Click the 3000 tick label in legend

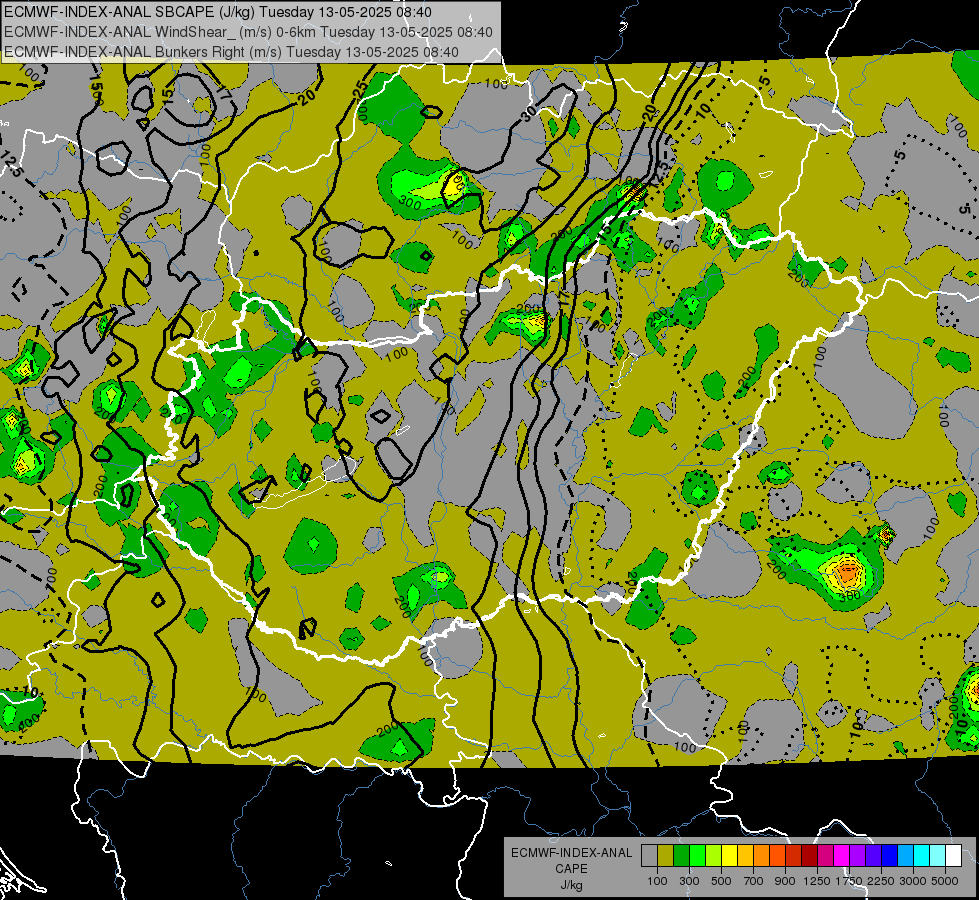click(913, 881)
